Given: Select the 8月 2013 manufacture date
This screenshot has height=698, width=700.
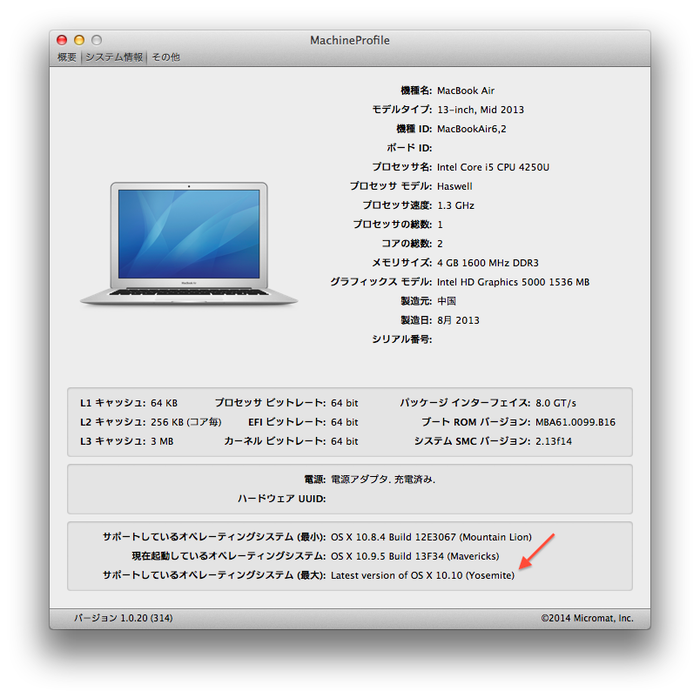Looking at the screenshot, I should [458, 320].
